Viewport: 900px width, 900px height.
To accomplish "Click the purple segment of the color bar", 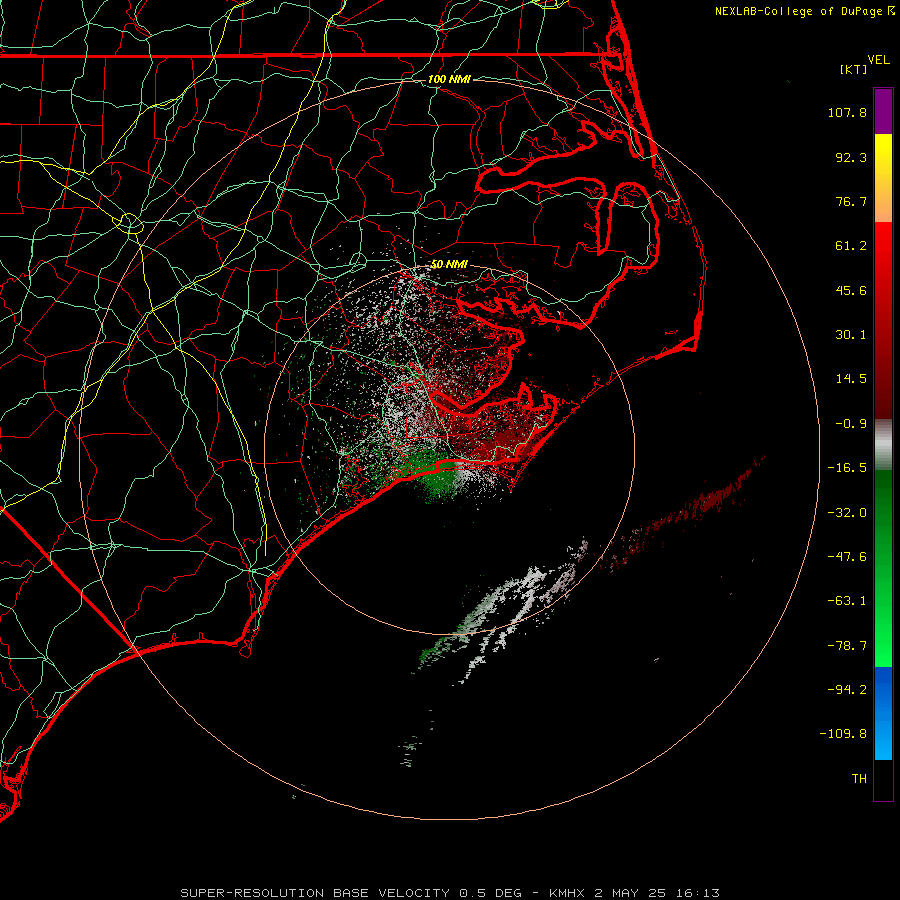I will tap(883, 111).
